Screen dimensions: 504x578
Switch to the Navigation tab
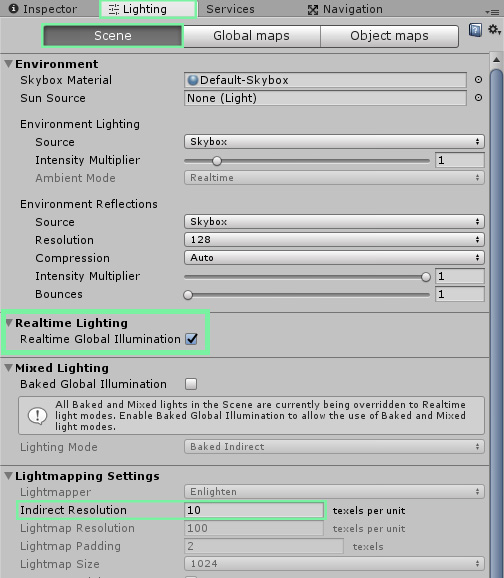345,9
